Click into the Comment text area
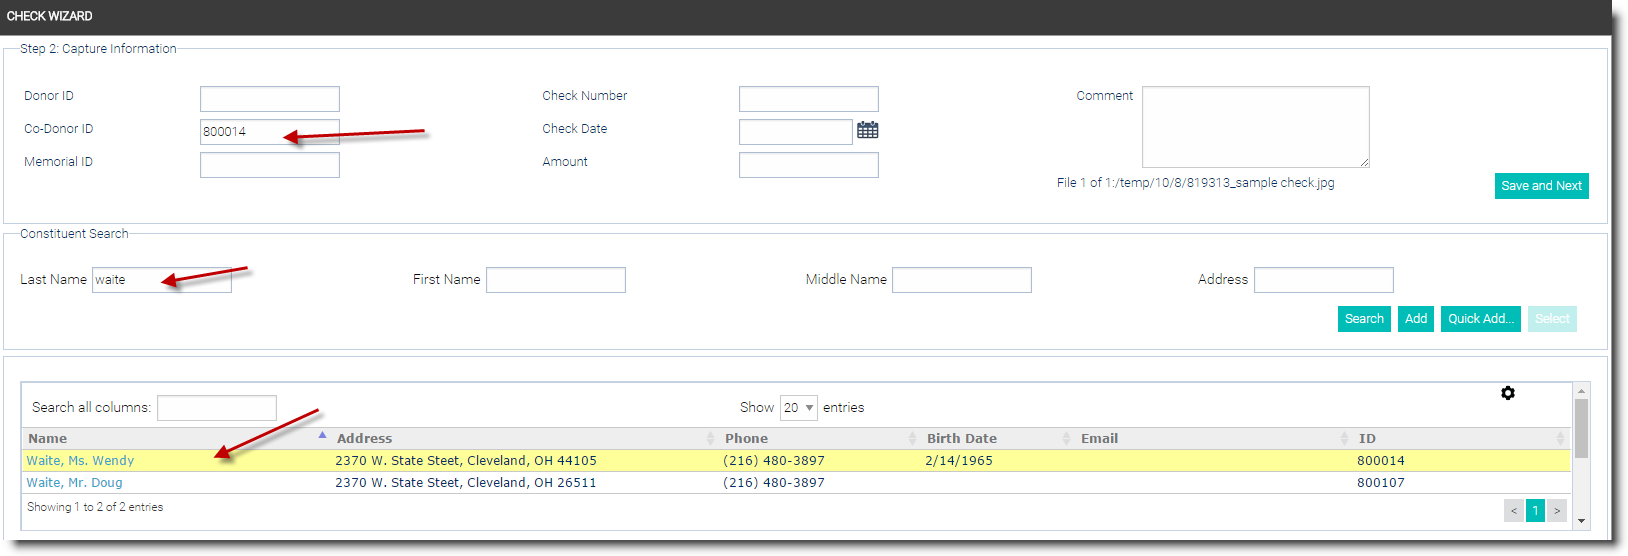Viewport: 1628px width, 556px height. (1256, 127)
